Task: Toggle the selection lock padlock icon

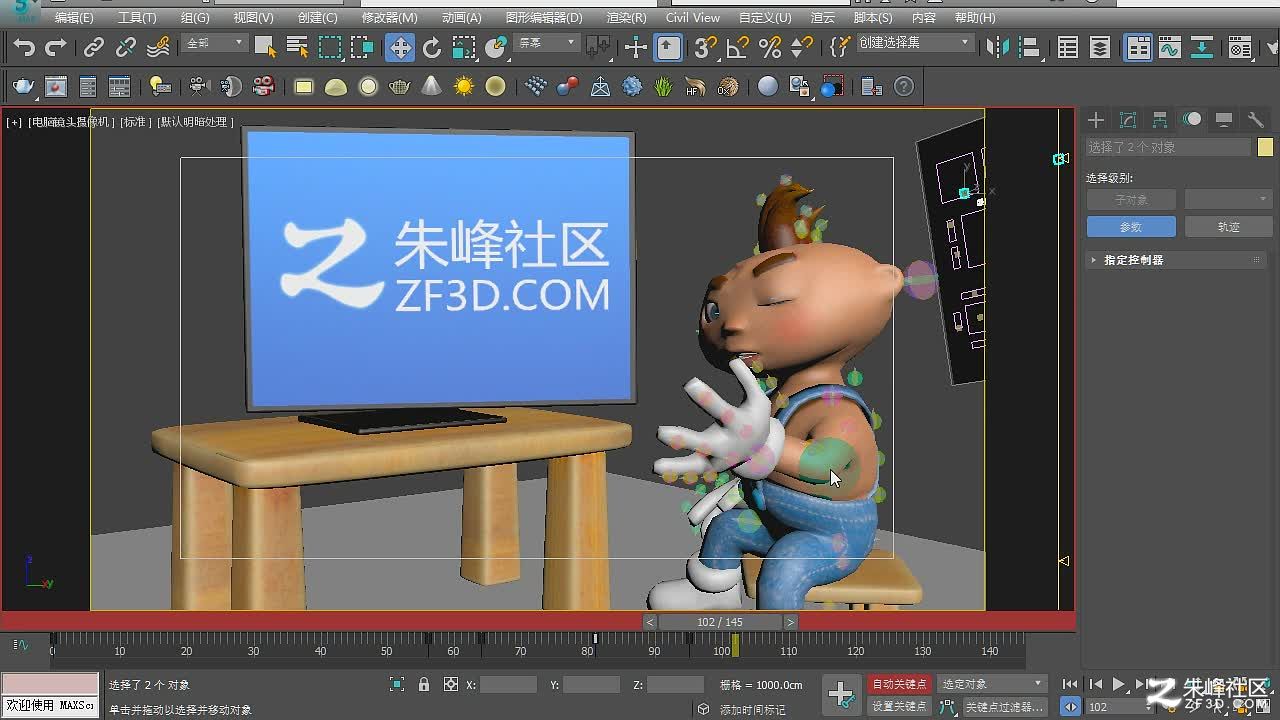Action: coord(424,685)
